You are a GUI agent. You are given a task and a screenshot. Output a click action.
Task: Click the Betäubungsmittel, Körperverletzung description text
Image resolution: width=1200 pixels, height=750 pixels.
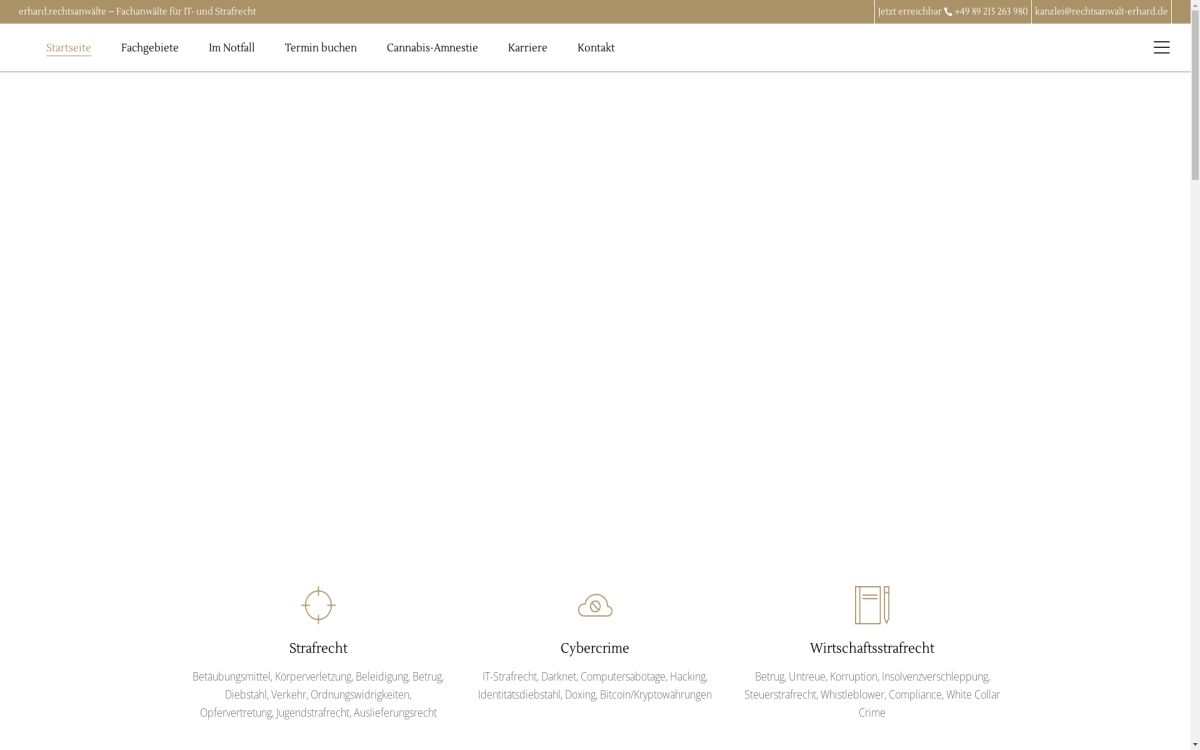318,694
